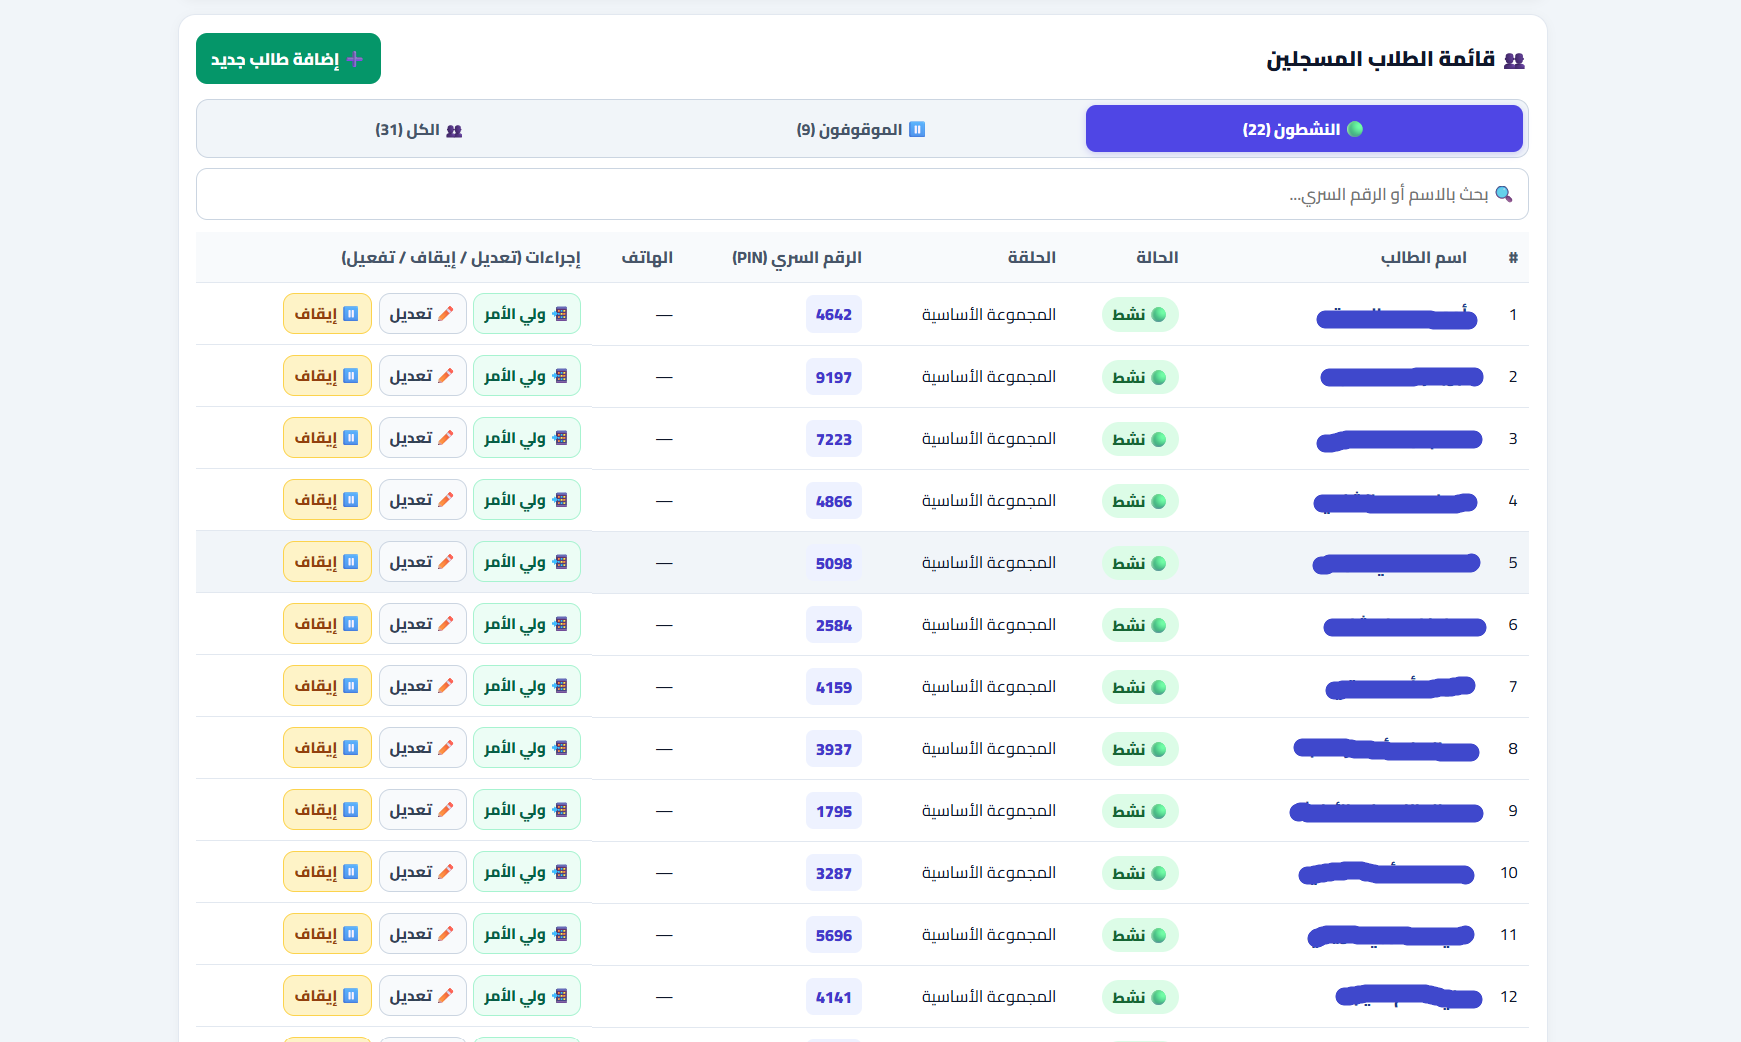Image resolution: width=1741 pixels, height=1042 pixels.
Task: Edit (تعديل) the student with PIN 4642
Action: coord(422,314)
